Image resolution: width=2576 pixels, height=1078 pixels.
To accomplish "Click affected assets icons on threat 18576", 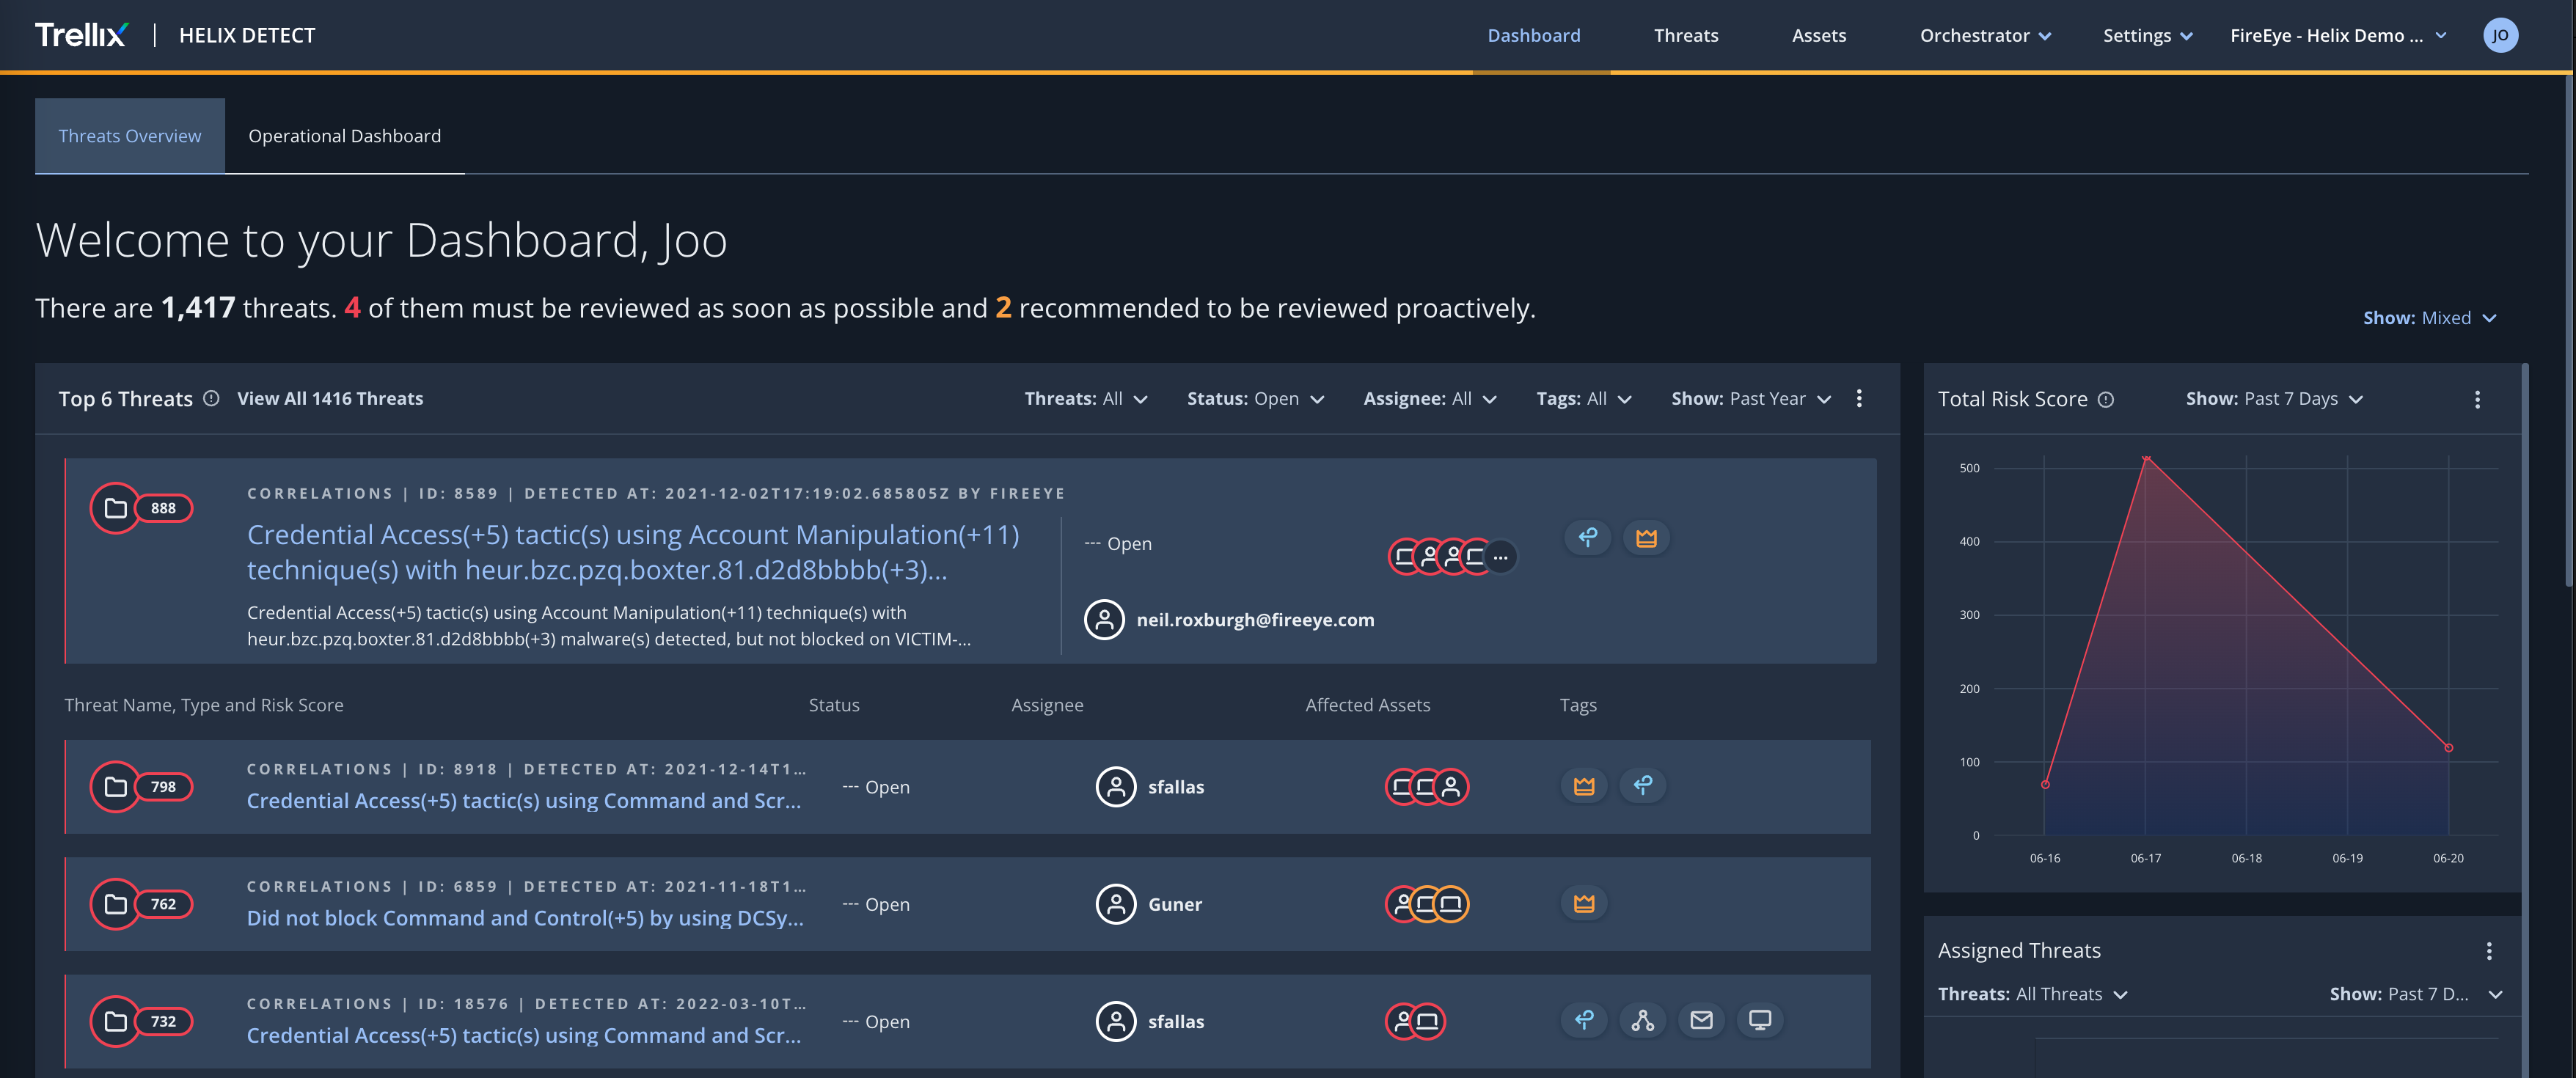I will [1415, 1021].
